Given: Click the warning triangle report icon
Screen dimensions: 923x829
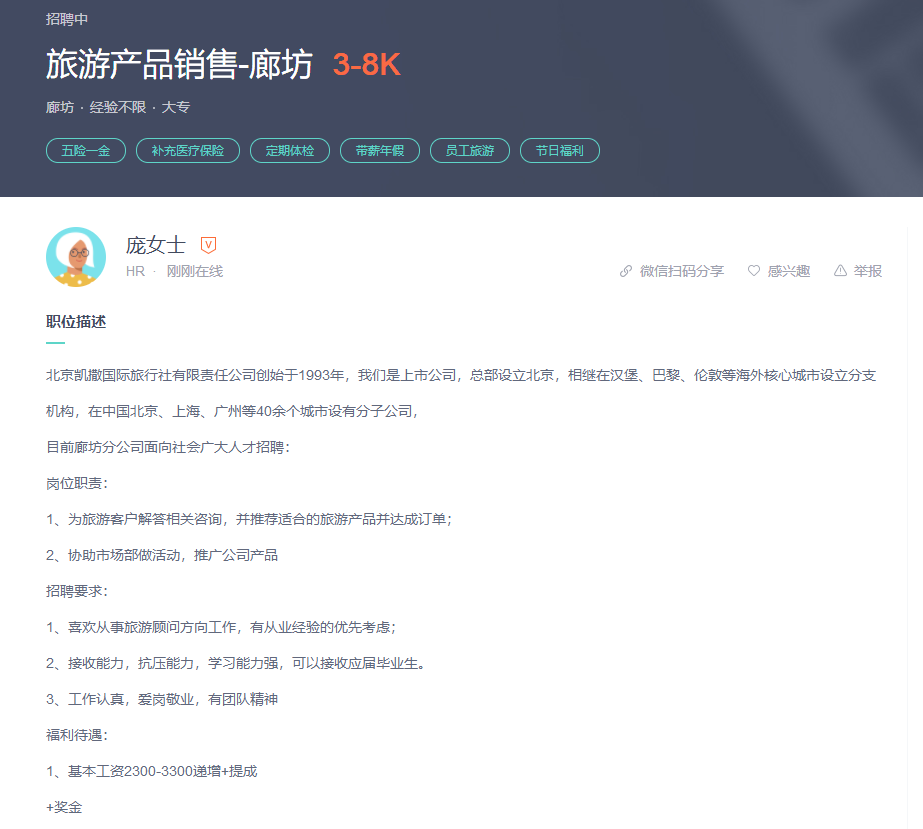Looking at the screenshot, I should [840, 271].
